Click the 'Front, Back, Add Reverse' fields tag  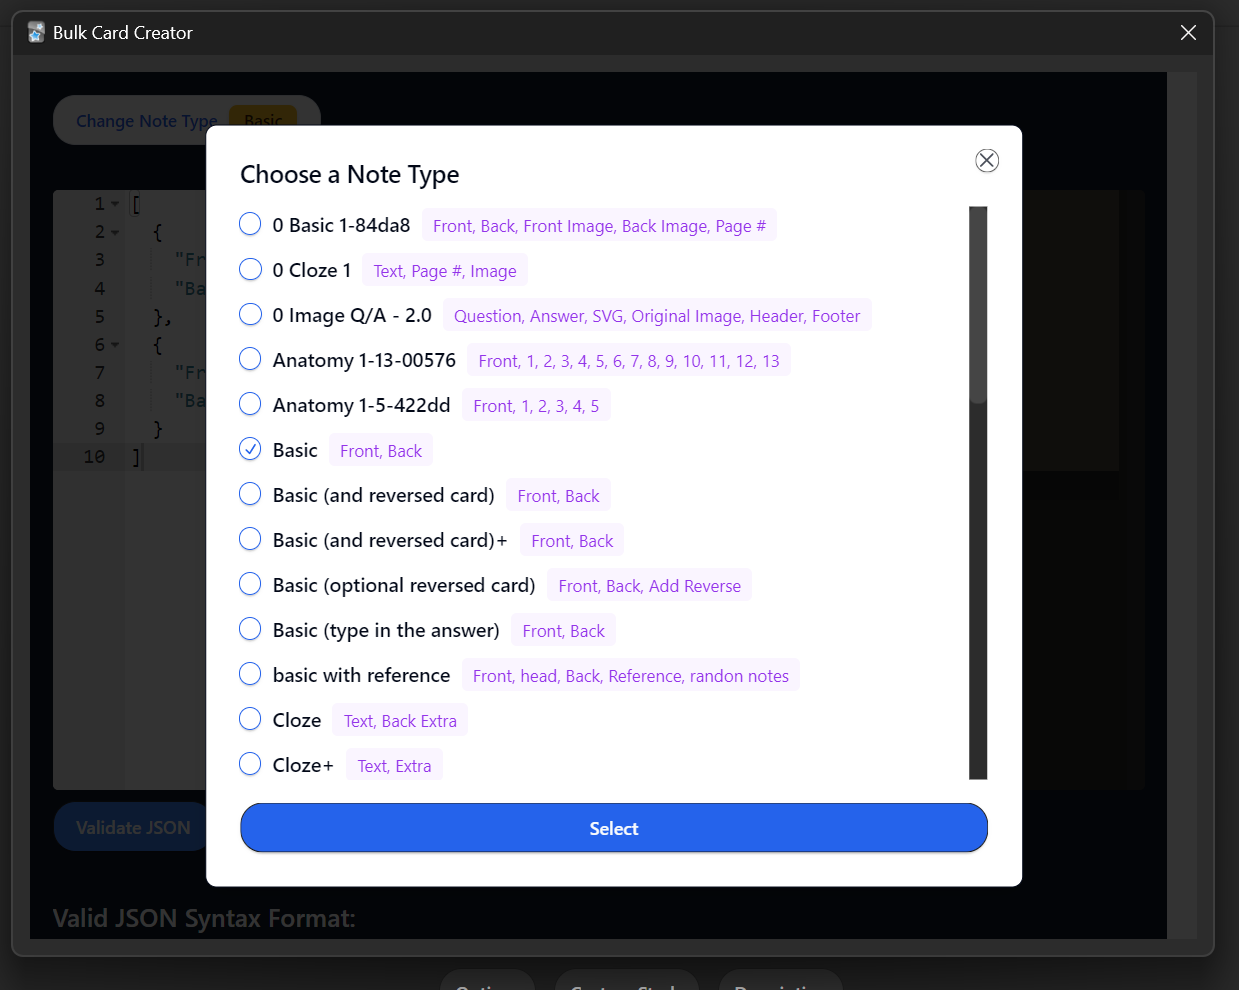tap(650, 586)
